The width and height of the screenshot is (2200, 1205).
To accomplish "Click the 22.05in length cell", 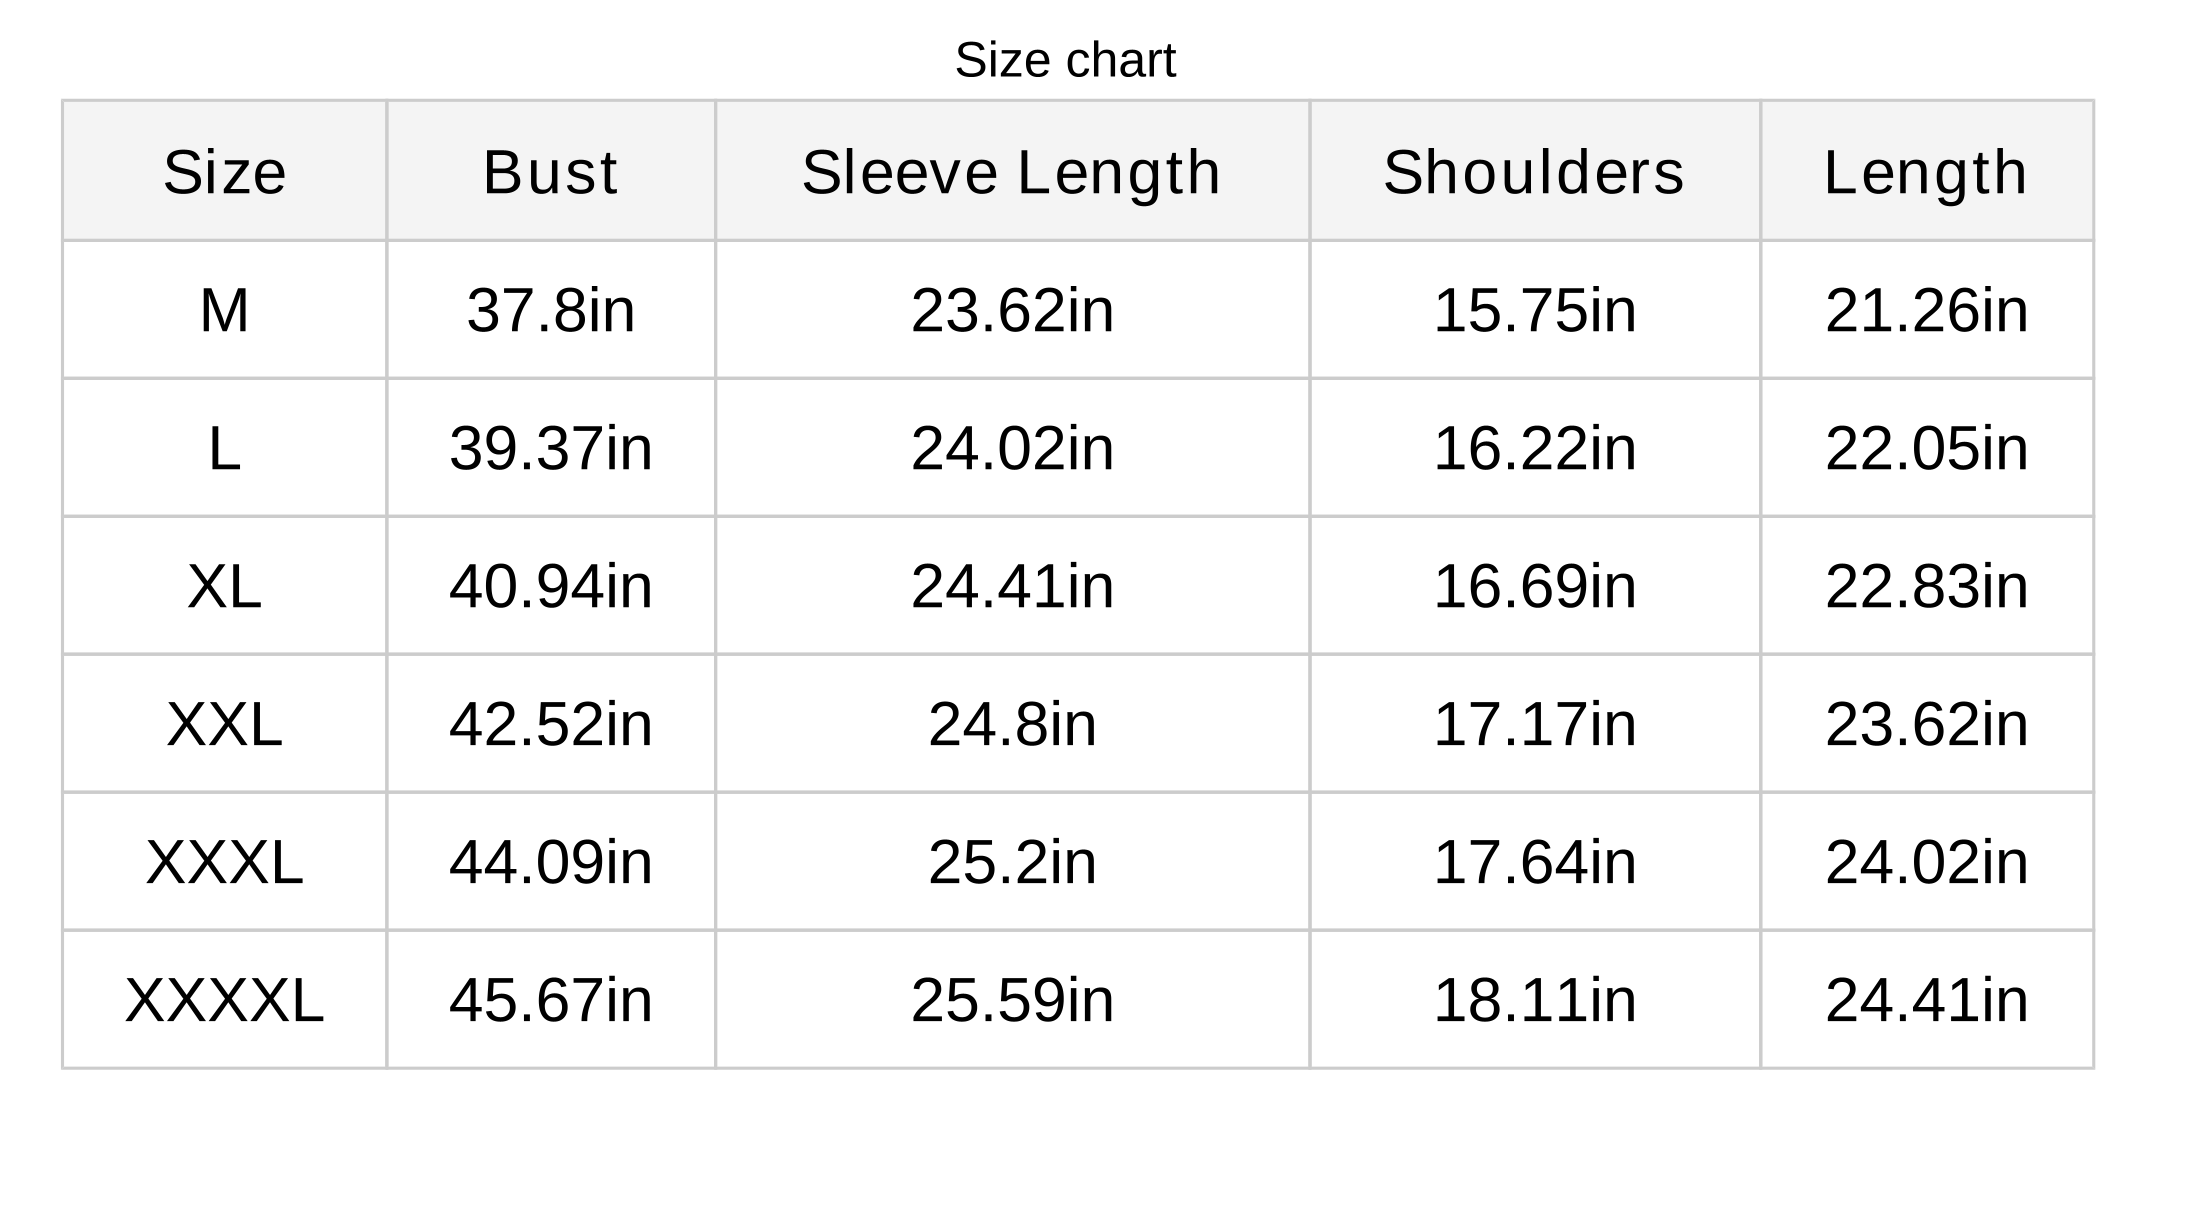I will coord(1926,448).
